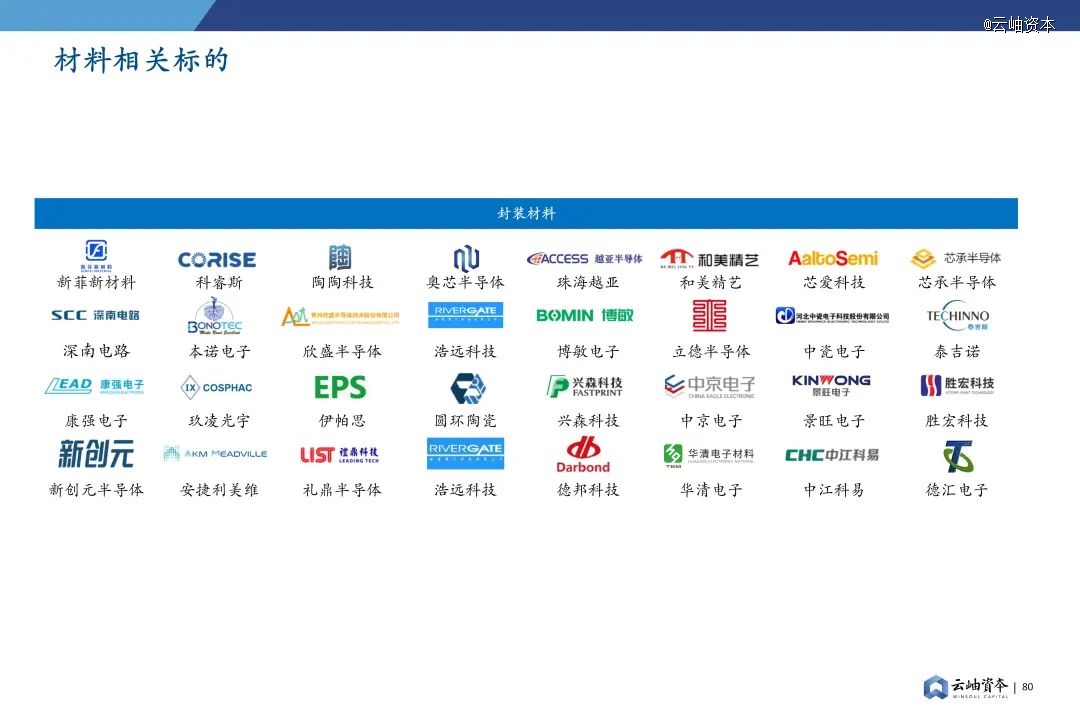The width and height of the screenshot is (1080, 720).
Task: Select the caption 礼鼎半导体
Action: click(x=342, y=490)
